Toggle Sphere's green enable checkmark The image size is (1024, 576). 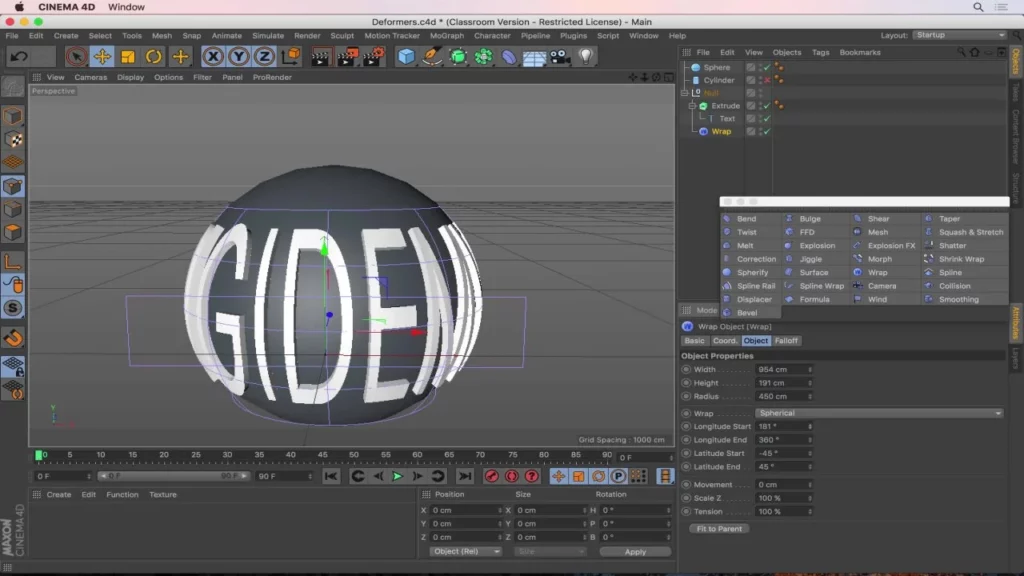[767, 67]
